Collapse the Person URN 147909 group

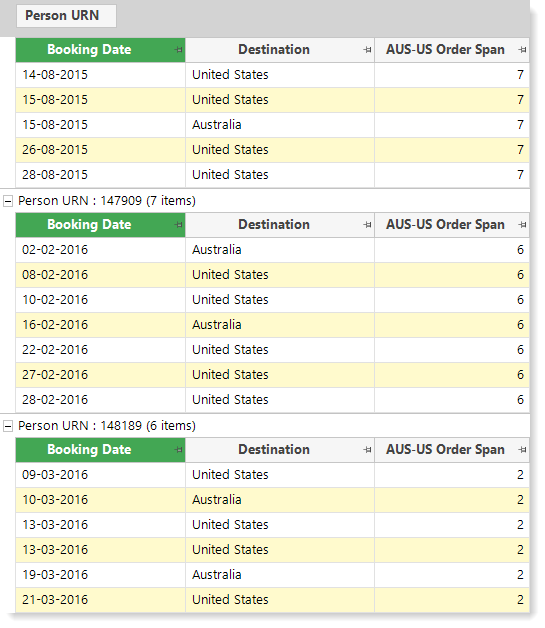pyautogui.click(x=8, y=201)
